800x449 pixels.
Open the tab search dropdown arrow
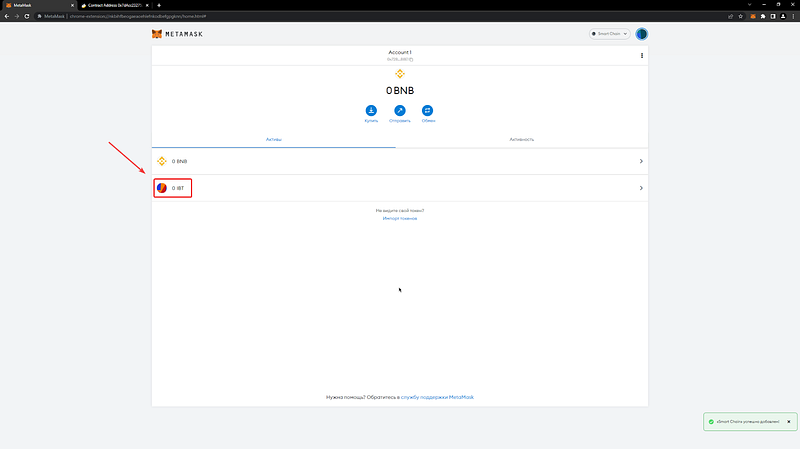coord(749,5)
